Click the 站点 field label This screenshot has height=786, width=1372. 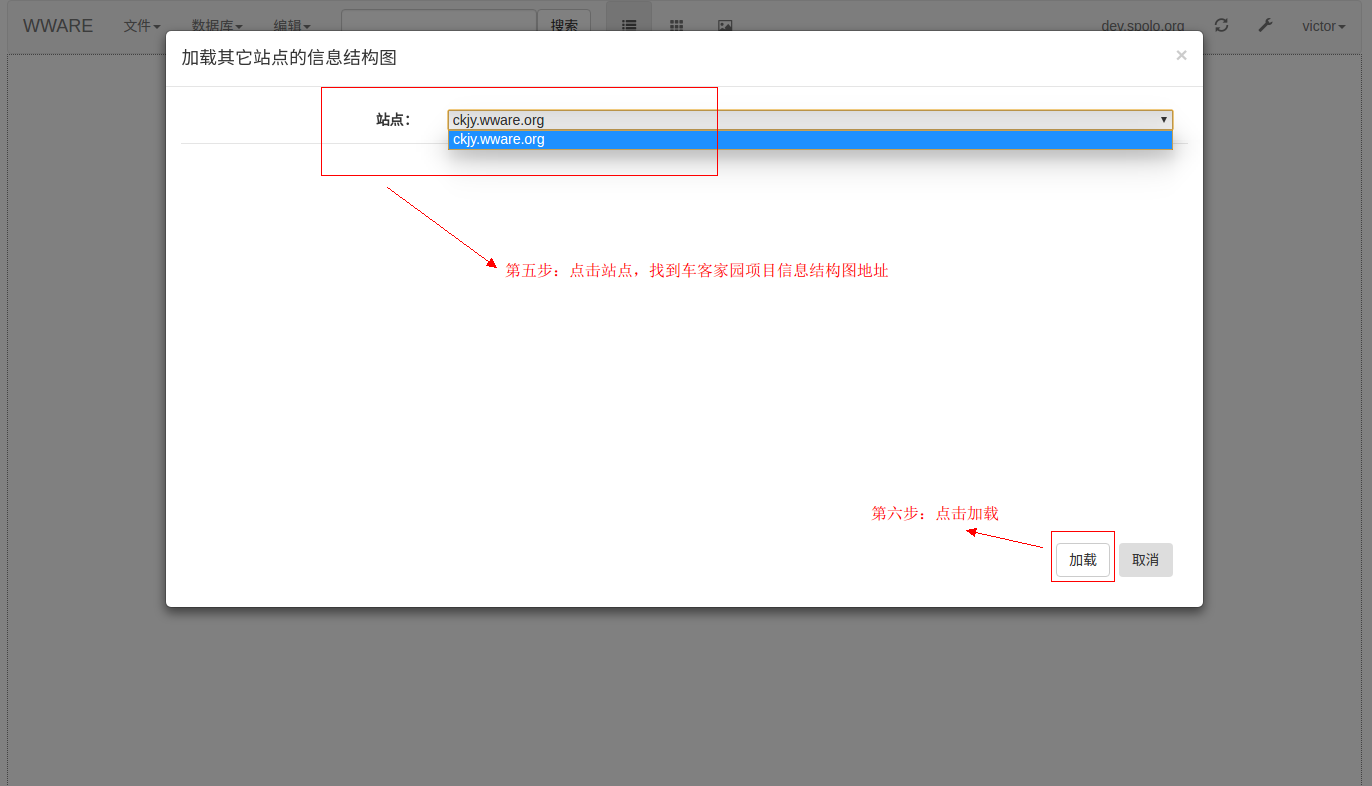coord(393,120)
